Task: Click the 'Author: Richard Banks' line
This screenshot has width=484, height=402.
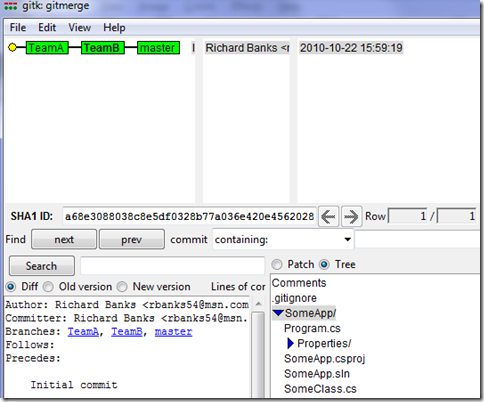Action: [127, 305]
